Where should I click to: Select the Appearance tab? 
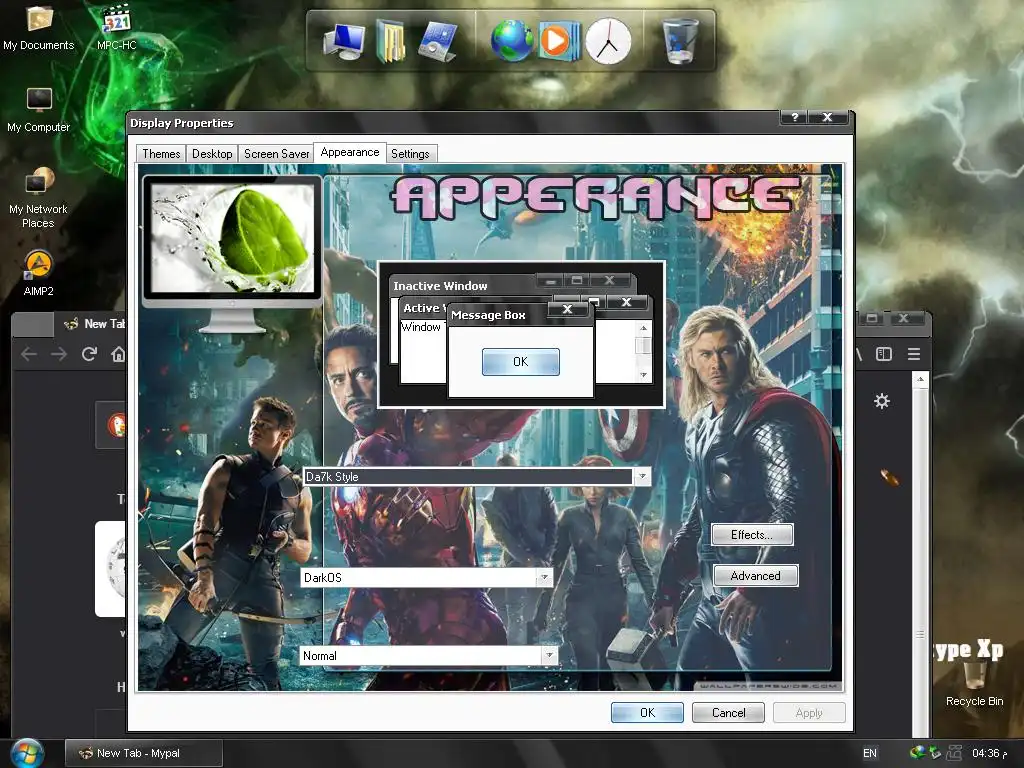(x=349, y=152)
